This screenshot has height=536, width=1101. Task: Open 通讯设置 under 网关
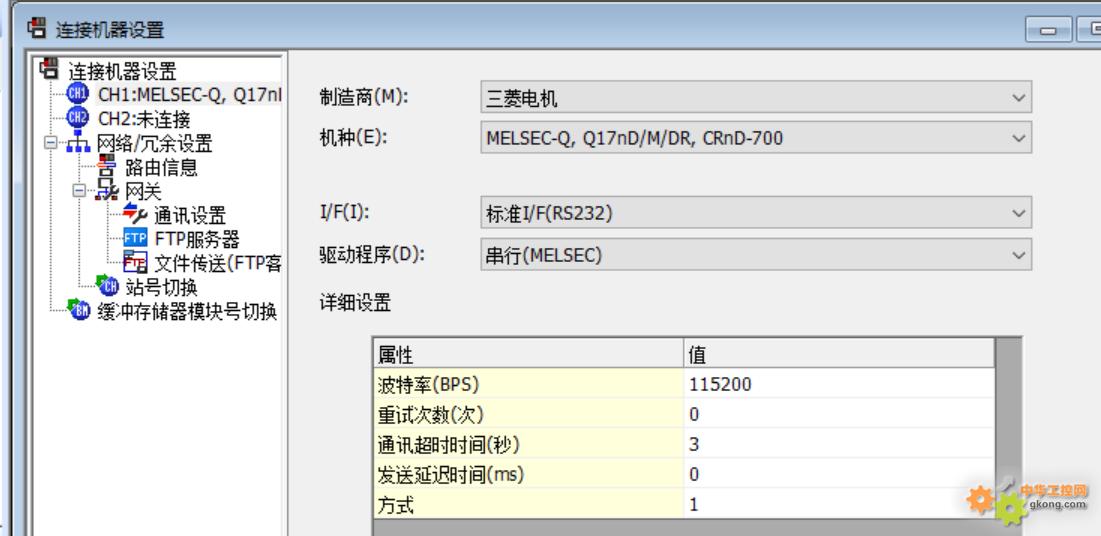[190, 216]
